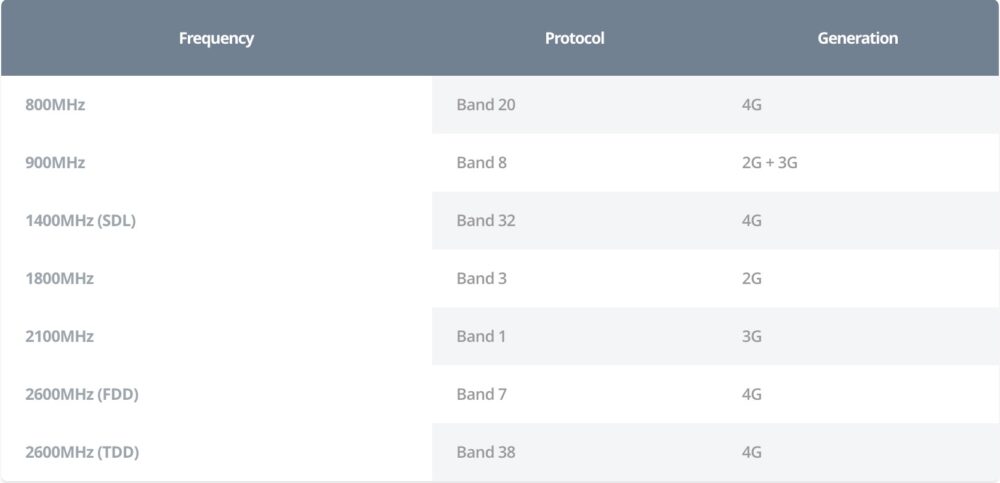Click the 2G + 3G generation cell
This screenshot has width=1000, height=483.
click(x=769, y=162)
